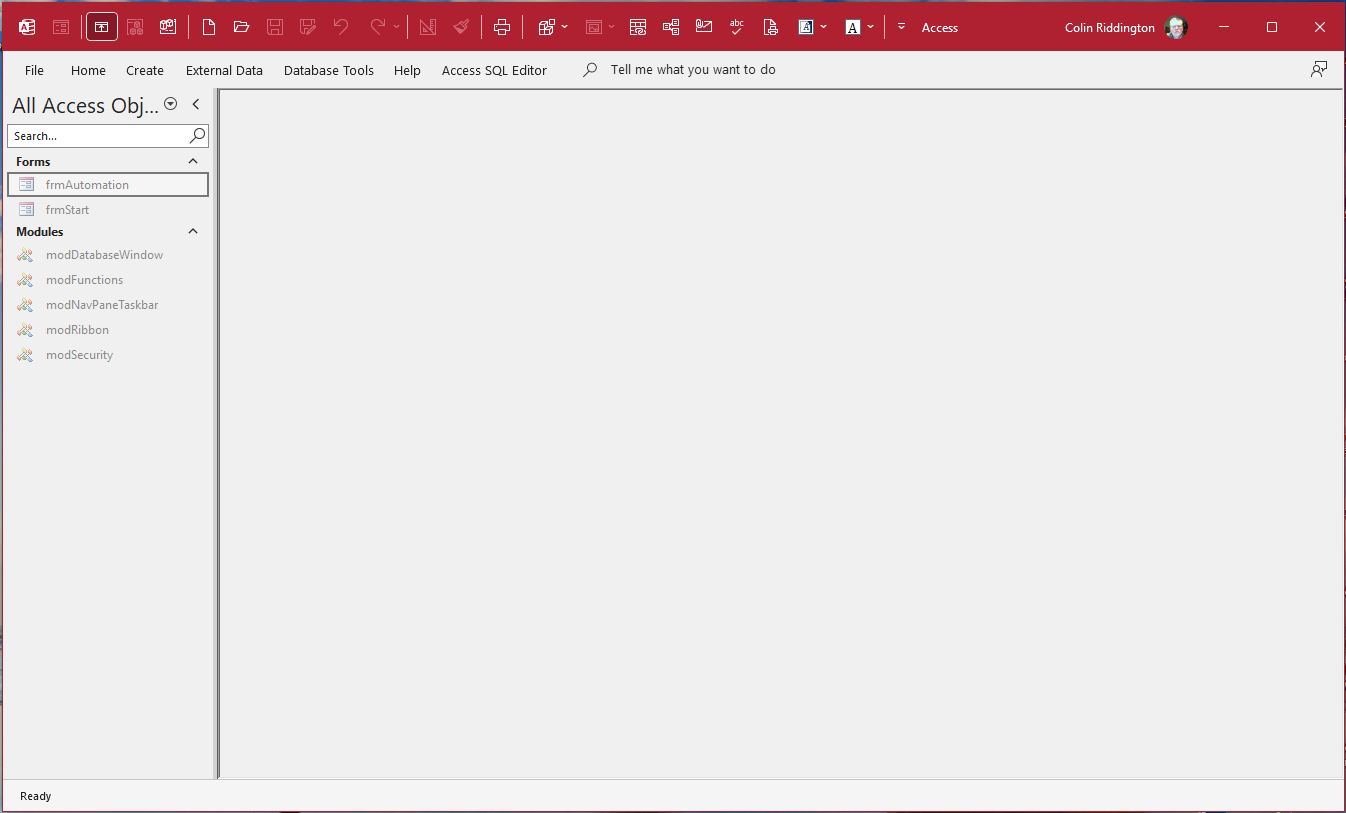The height and width of the screenshot is (813, 1346).
Task: Click the Colin Riddington account name
Action: [x=1110, y=28]
